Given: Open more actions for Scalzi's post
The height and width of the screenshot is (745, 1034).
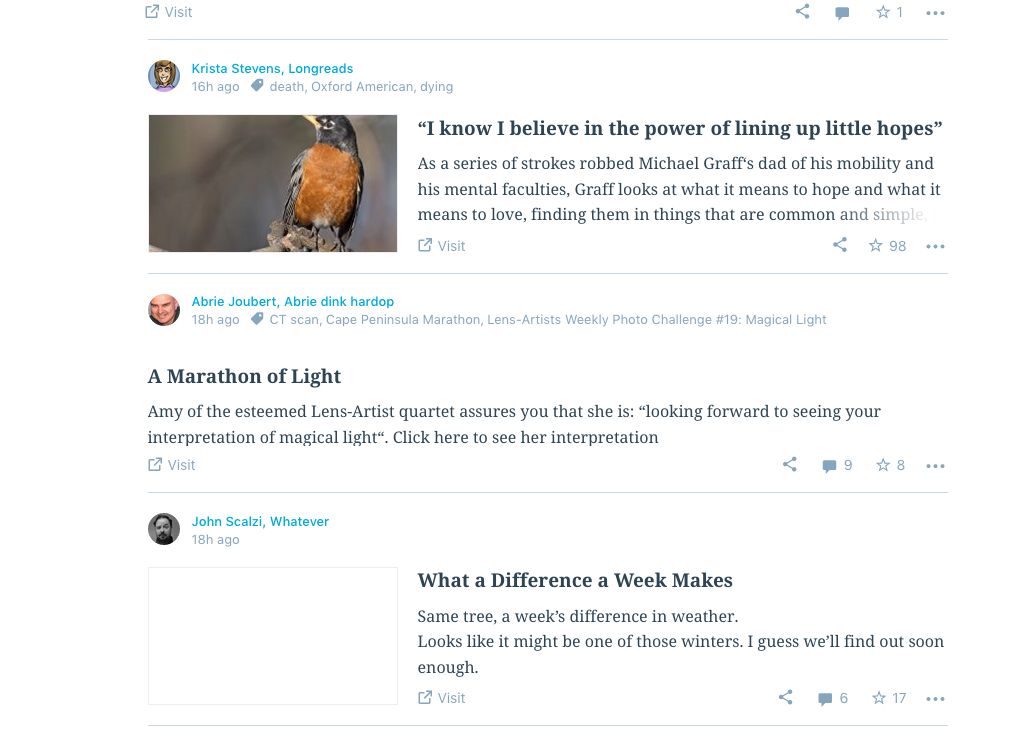Looking at the screenshot, I should [x=935, y=698].
